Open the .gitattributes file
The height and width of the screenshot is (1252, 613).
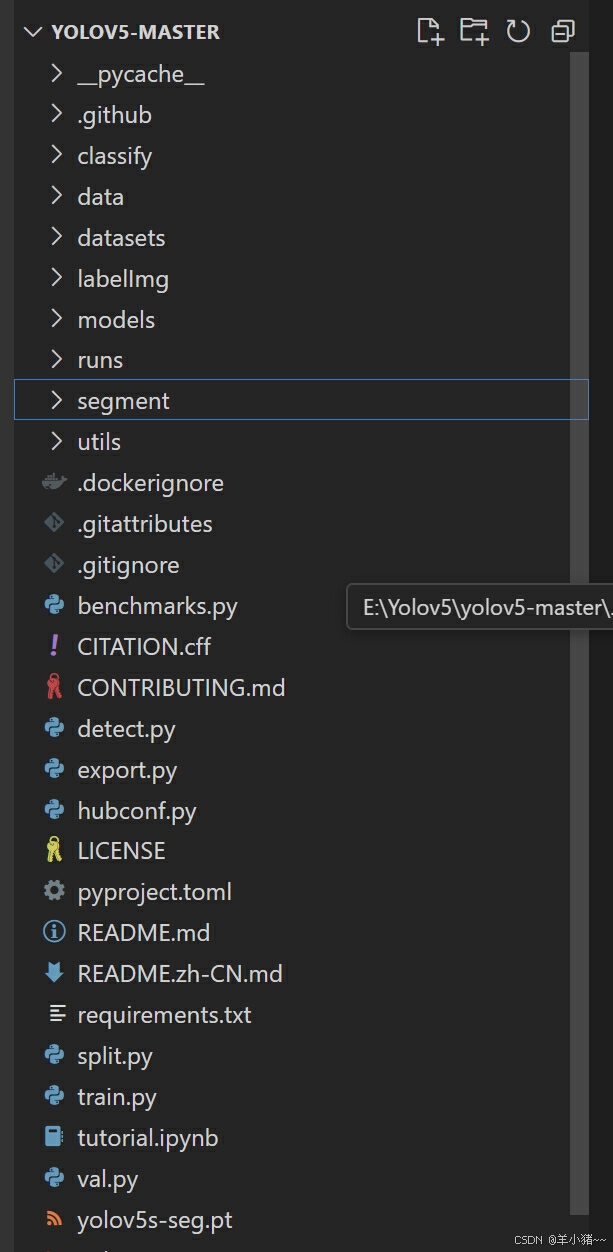click(145, 524)
